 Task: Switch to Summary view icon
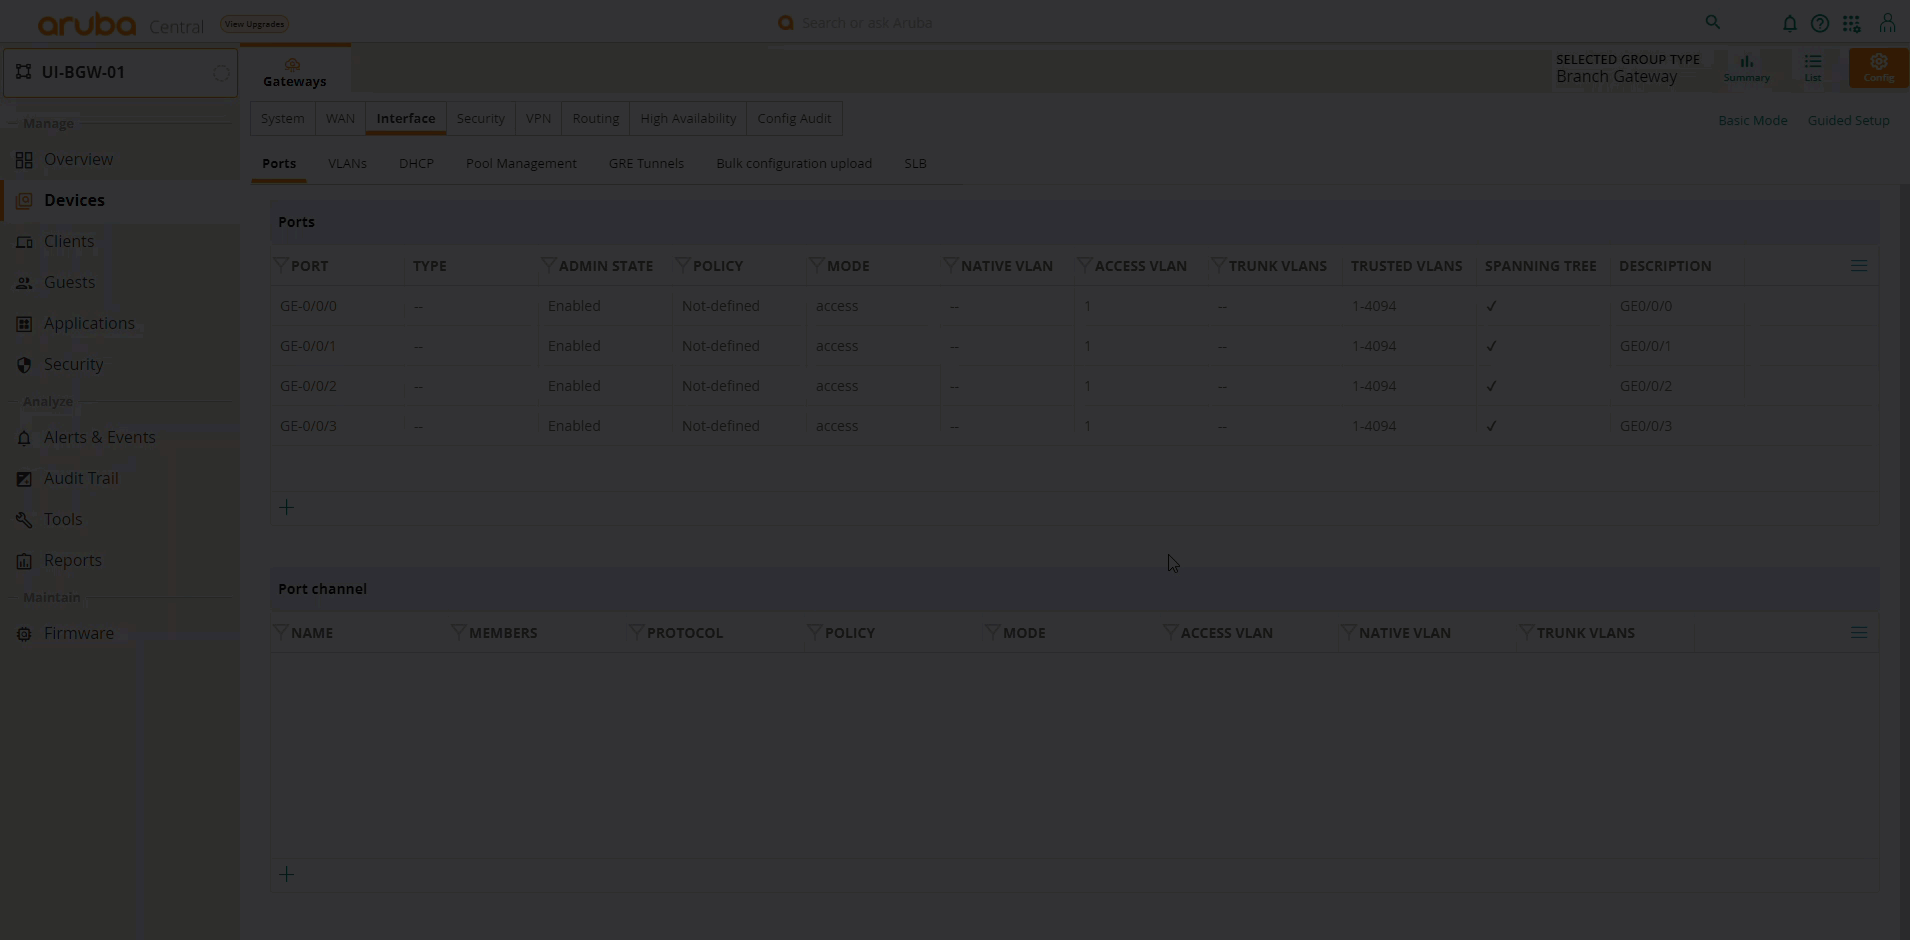point(1746,67)
